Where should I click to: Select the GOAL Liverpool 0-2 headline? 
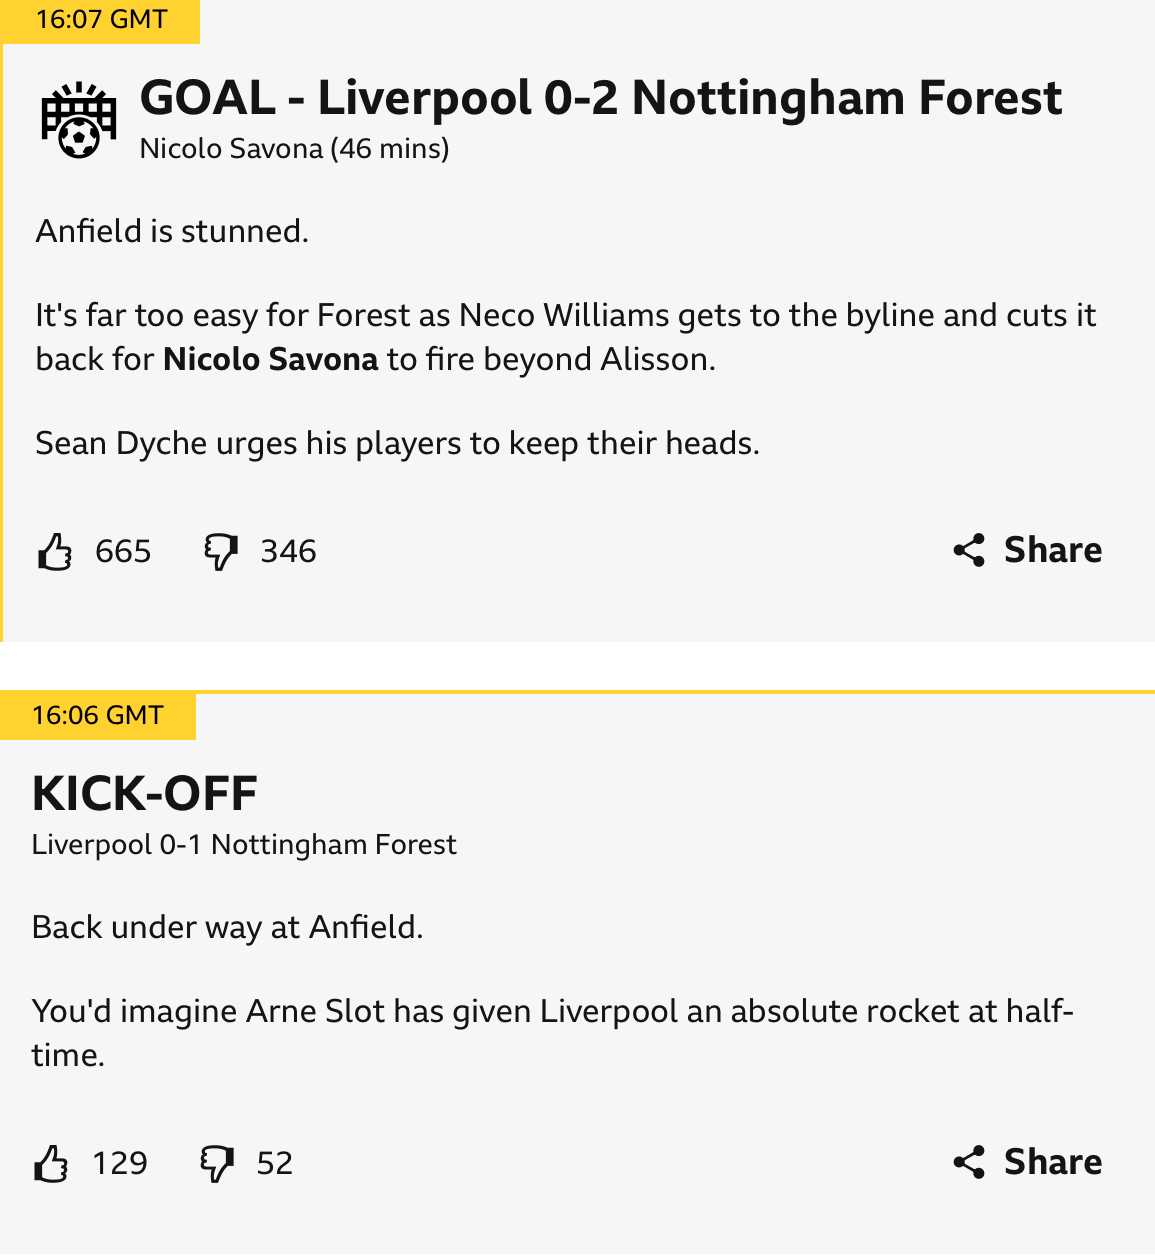[600, 98]
